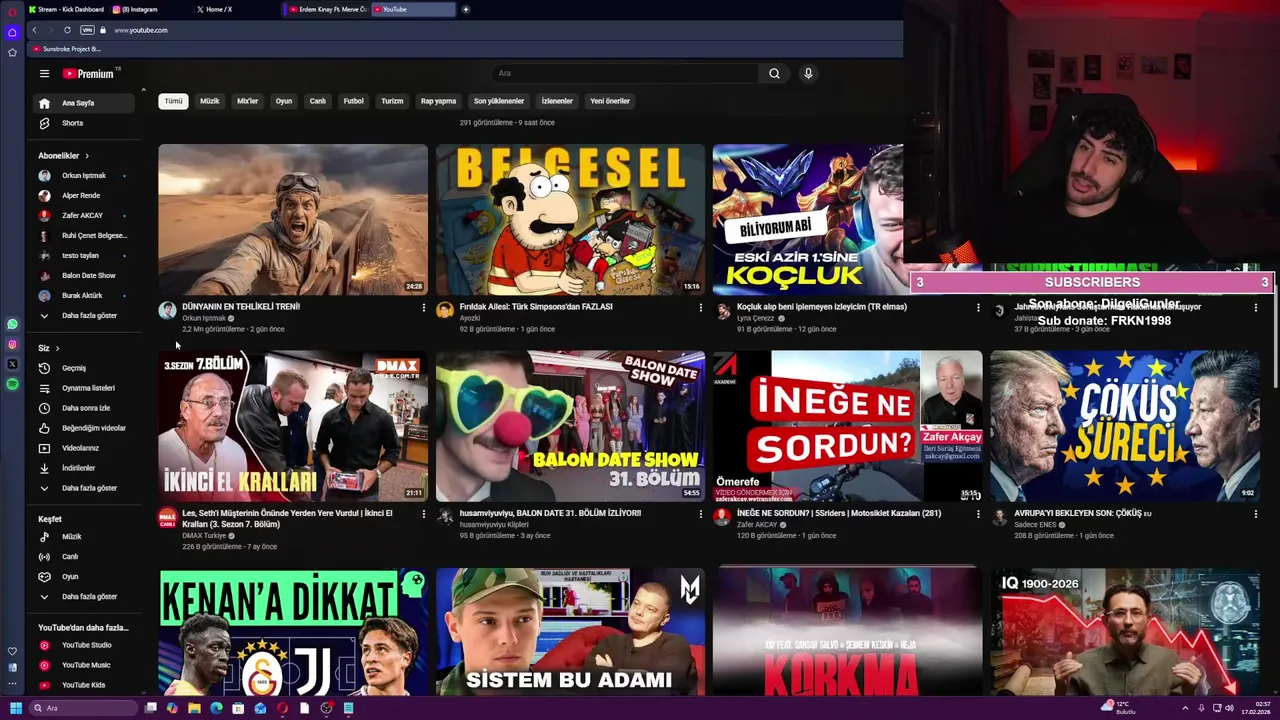This screenshot has height=720, width=1280.
Task: Open the YouTube hamburger guide menu
Action: pyautogui.click(x=44, y=73)
